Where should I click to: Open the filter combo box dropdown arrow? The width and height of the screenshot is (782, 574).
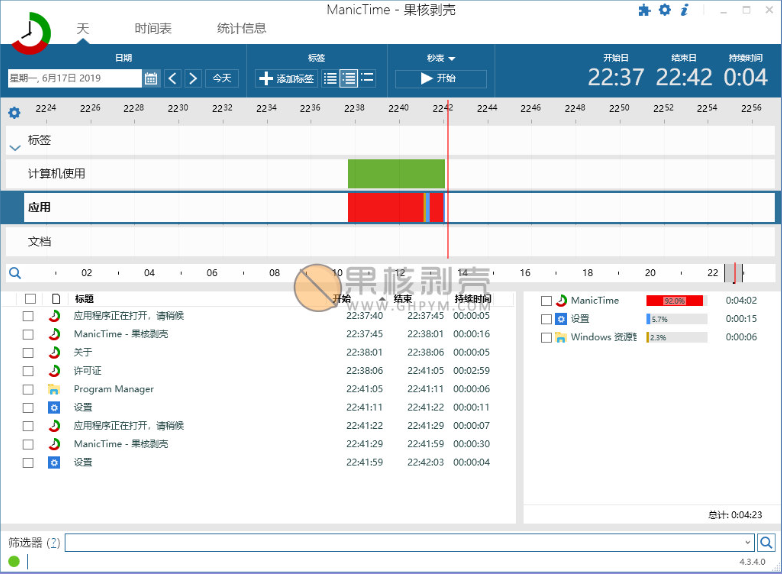[x=748, y=542]
